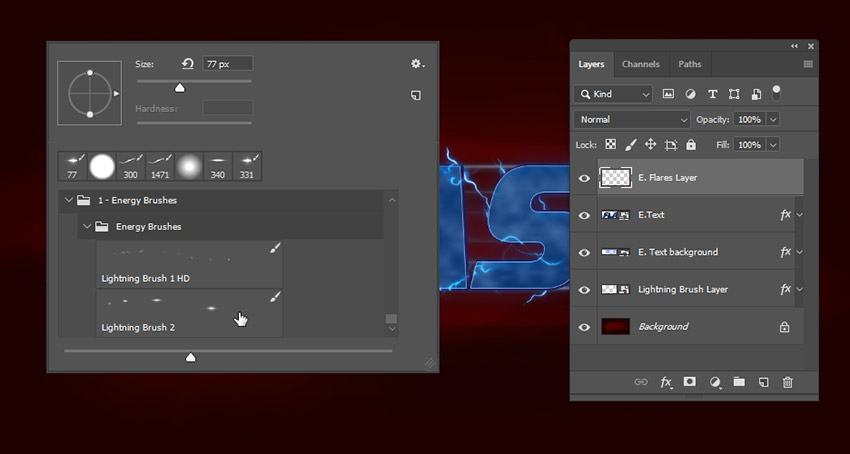Click the link layers icon
Viewport: 850px width, 454px height.
coord(641,382)
